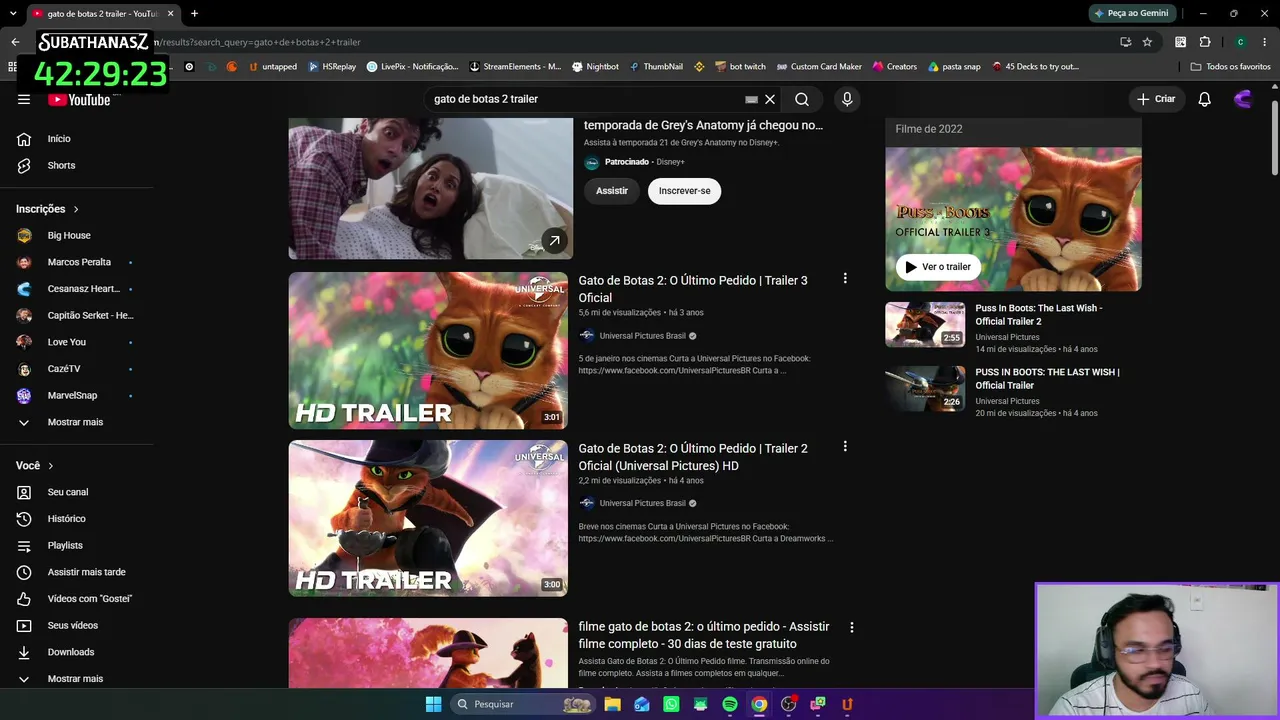Play the Trailer 3 Oficial video thumbnail
1280x720 pixels.
pos(428,351)
